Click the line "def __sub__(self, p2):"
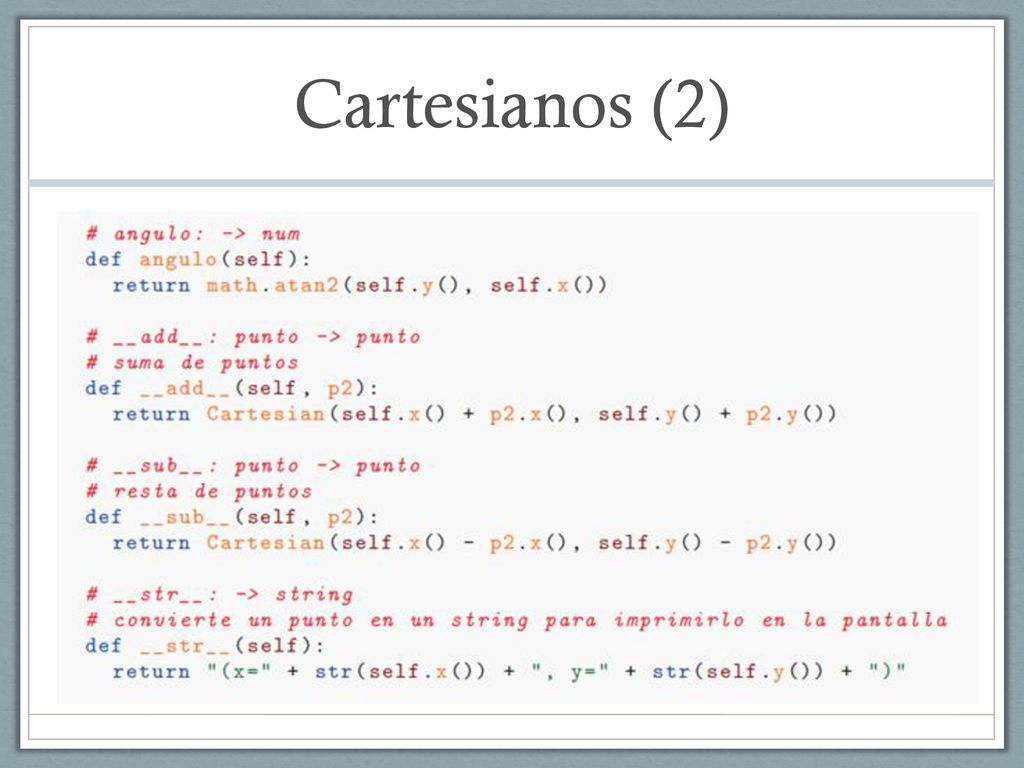The width and height of the screenshot is (1024, 768). point(232,517)
